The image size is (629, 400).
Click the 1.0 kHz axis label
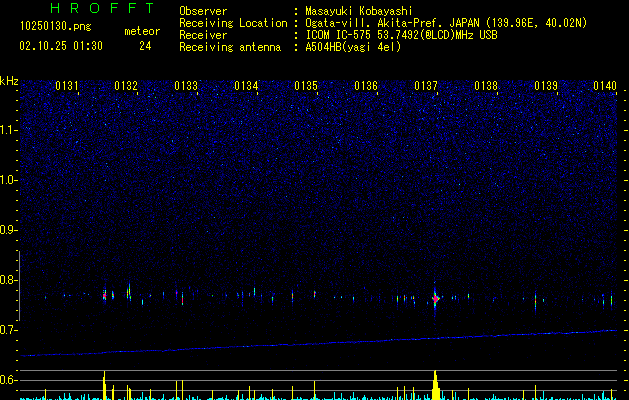coord(9,180)
